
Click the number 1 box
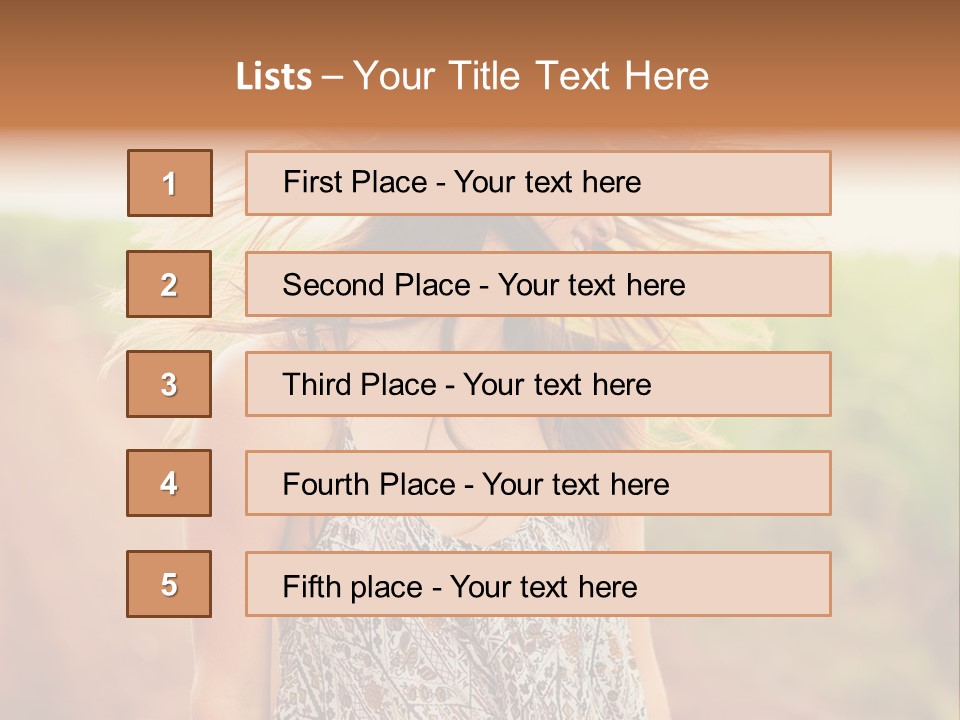tap(169, 183)
